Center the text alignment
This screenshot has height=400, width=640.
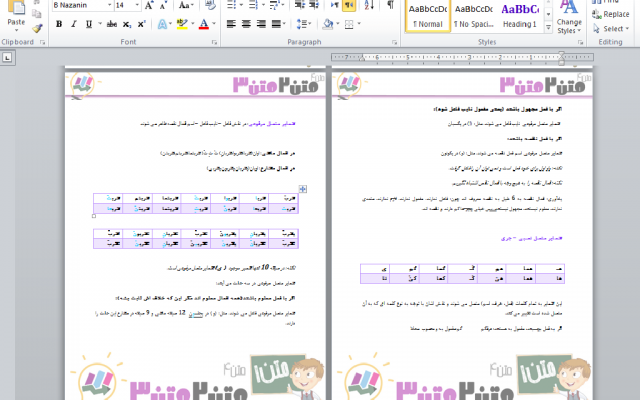point(246,24)
